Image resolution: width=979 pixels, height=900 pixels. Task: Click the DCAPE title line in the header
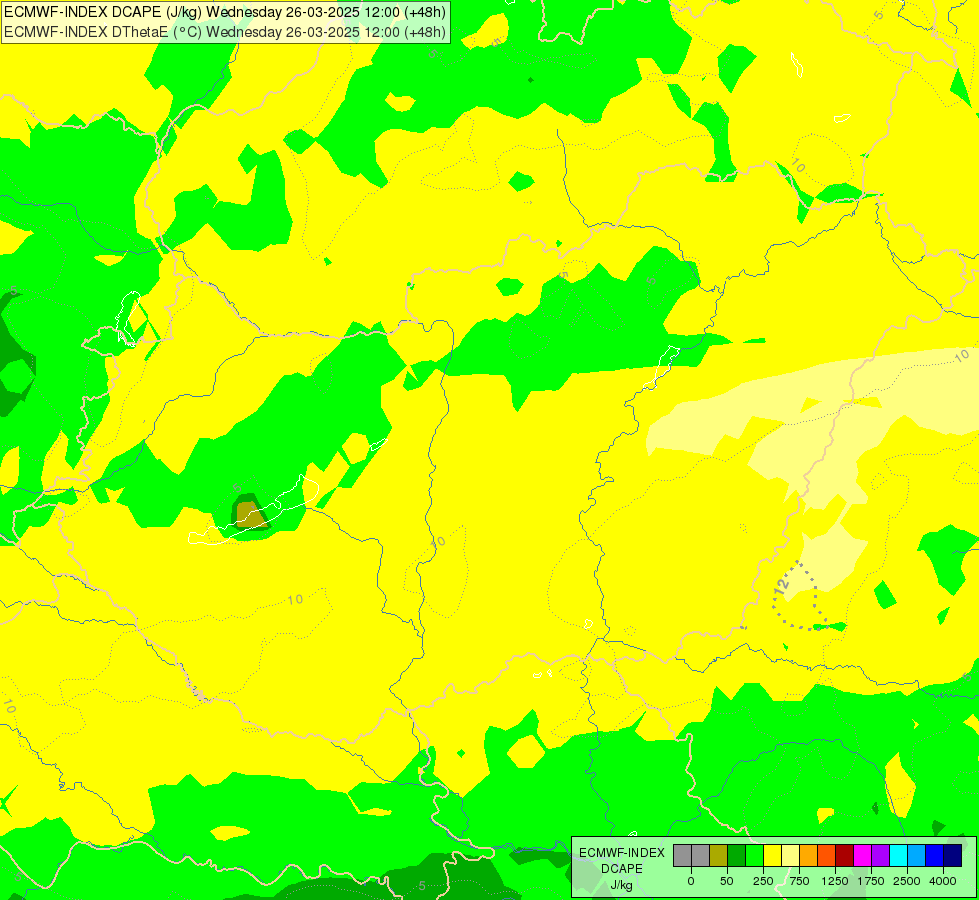225,12
